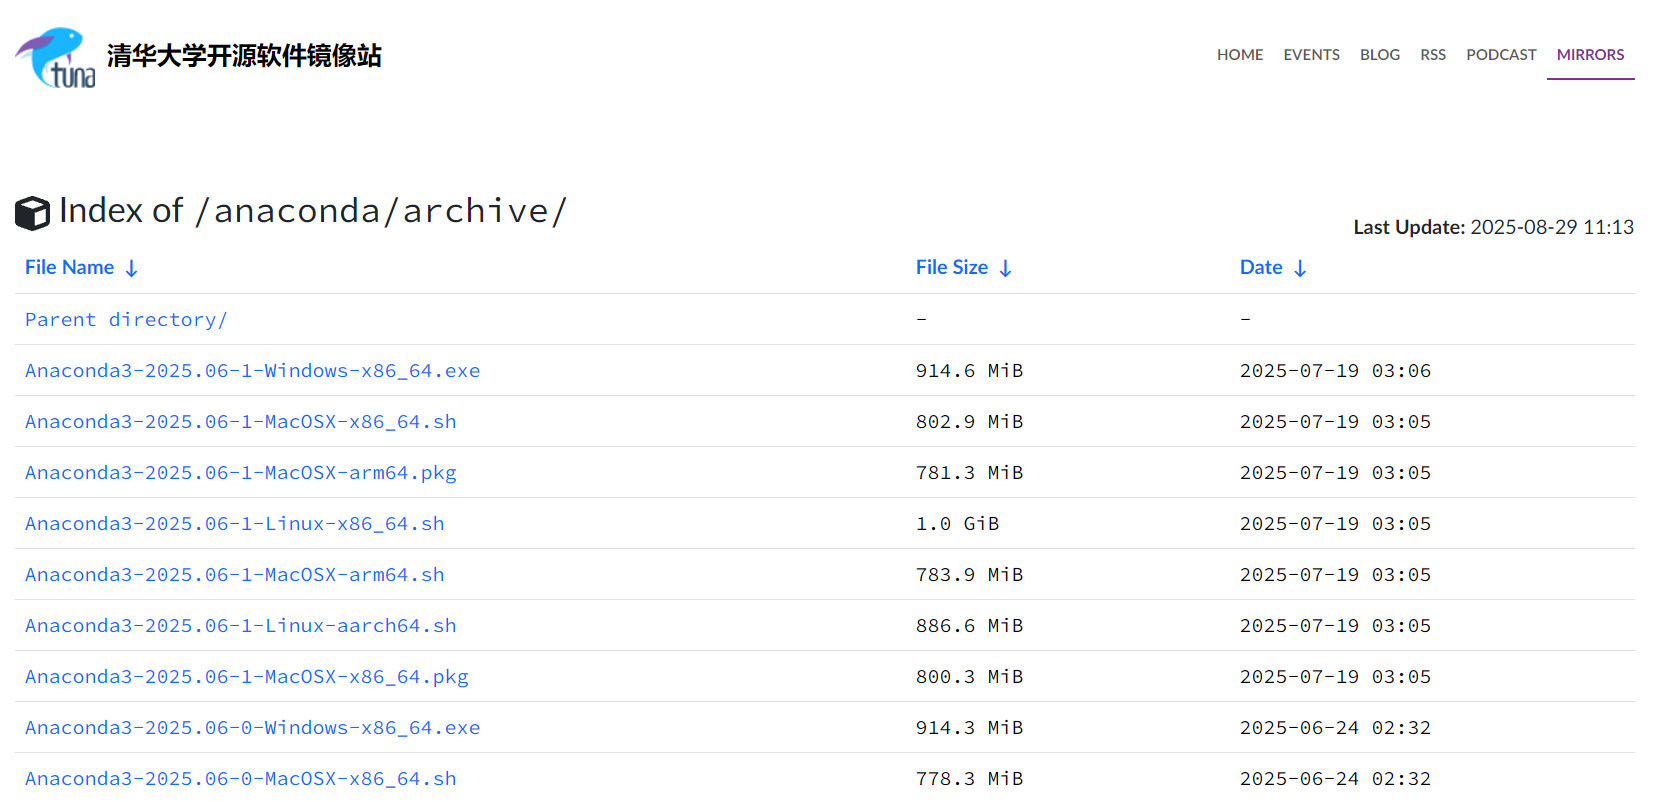The height and width of the screenshot is (802, 1677).
Task: Download Anaconda3-2025.06-0-MacOSX-x86_64.sh
Action: point(240,778)
